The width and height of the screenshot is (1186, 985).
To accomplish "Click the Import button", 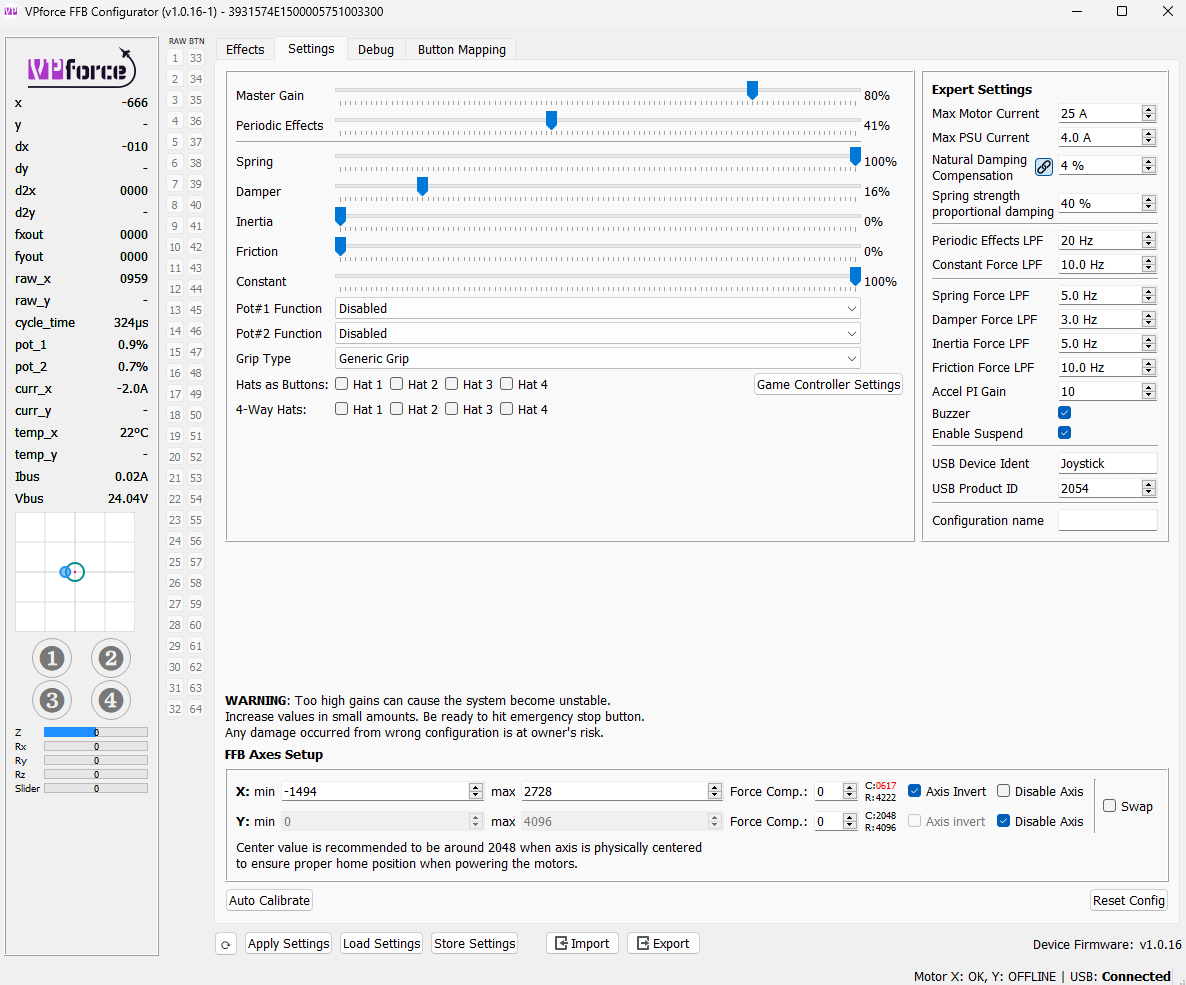I will click(x=582, y=943).
